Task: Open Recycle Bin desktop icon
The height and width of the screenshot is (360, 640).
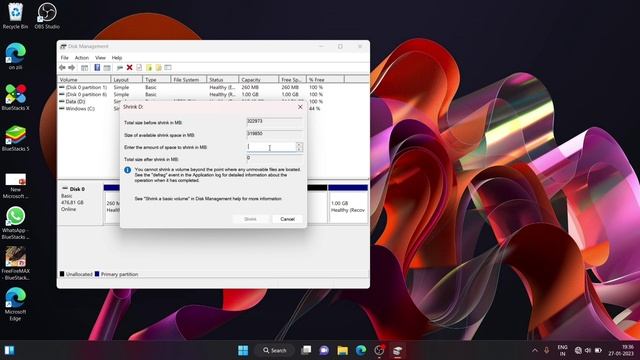Action: 16,16
